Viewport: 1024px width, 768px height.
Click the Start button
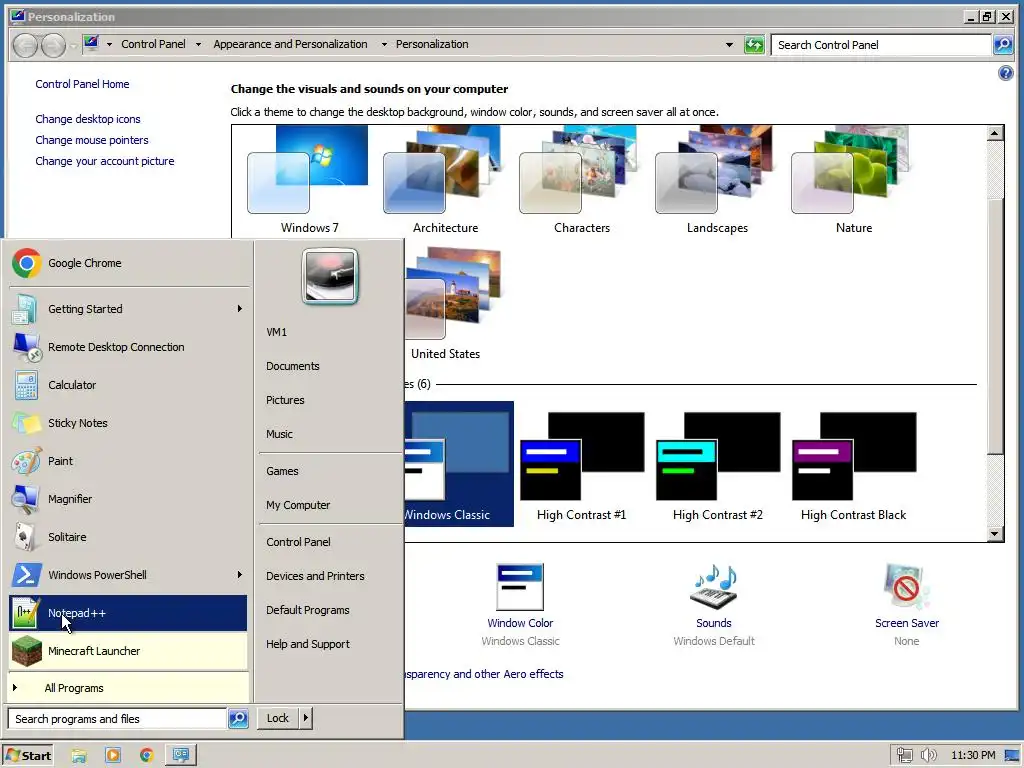tap(28, 756)
